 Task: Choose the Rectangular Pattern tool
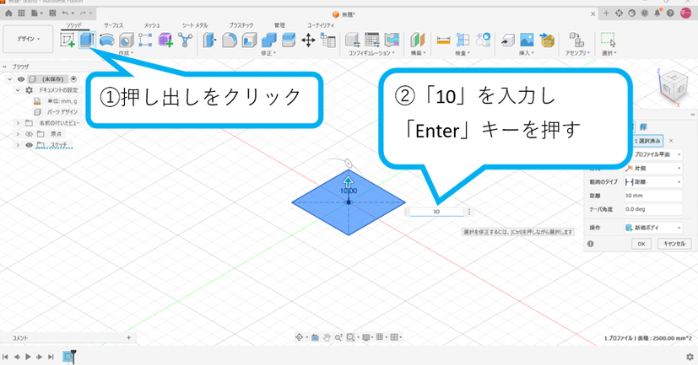[146, 40]
